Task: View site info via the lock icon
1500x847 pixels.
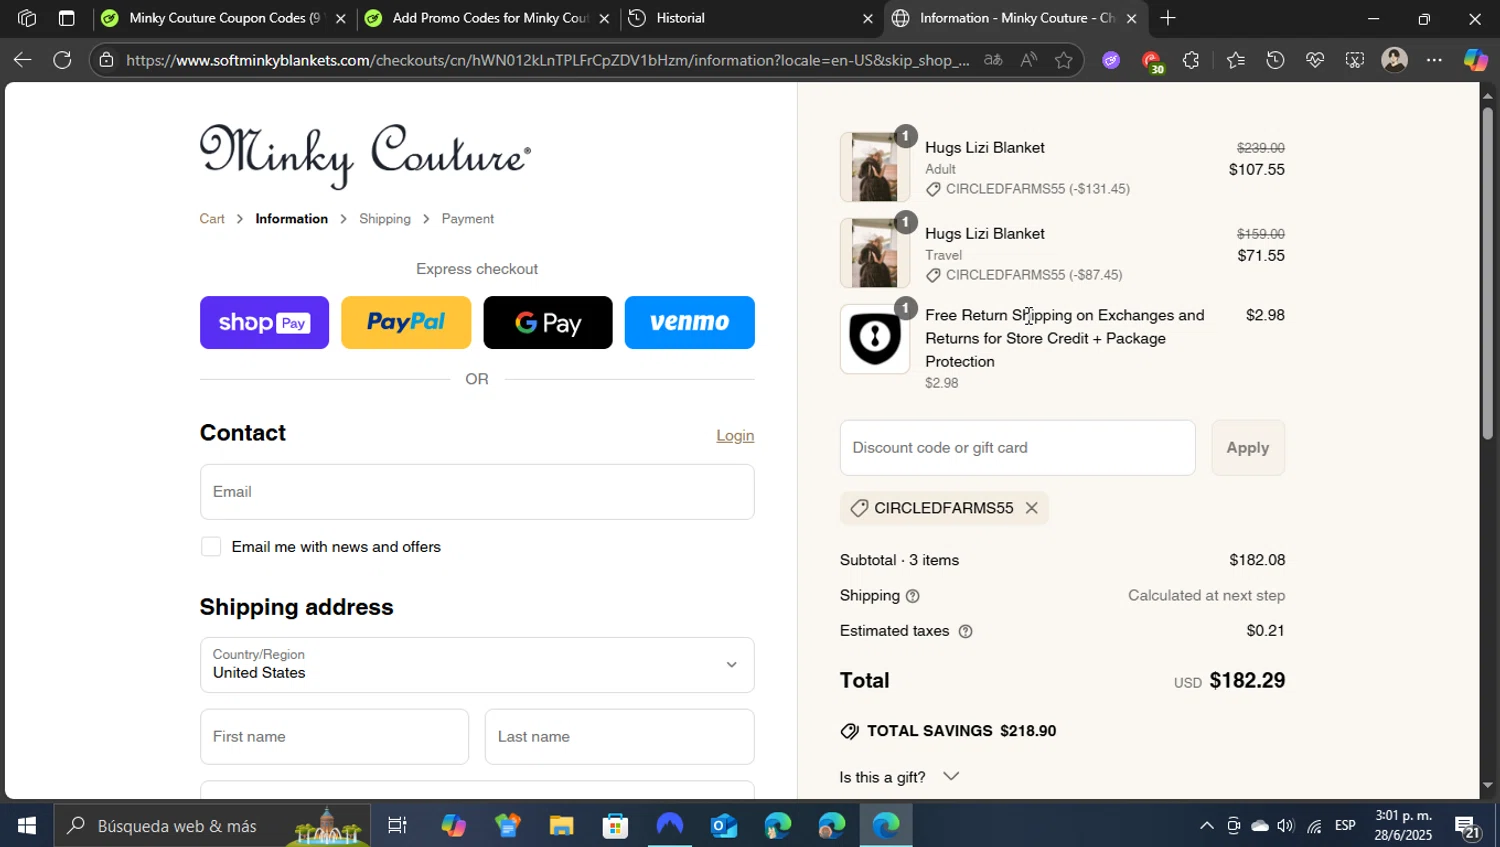Action: [106, 60]
